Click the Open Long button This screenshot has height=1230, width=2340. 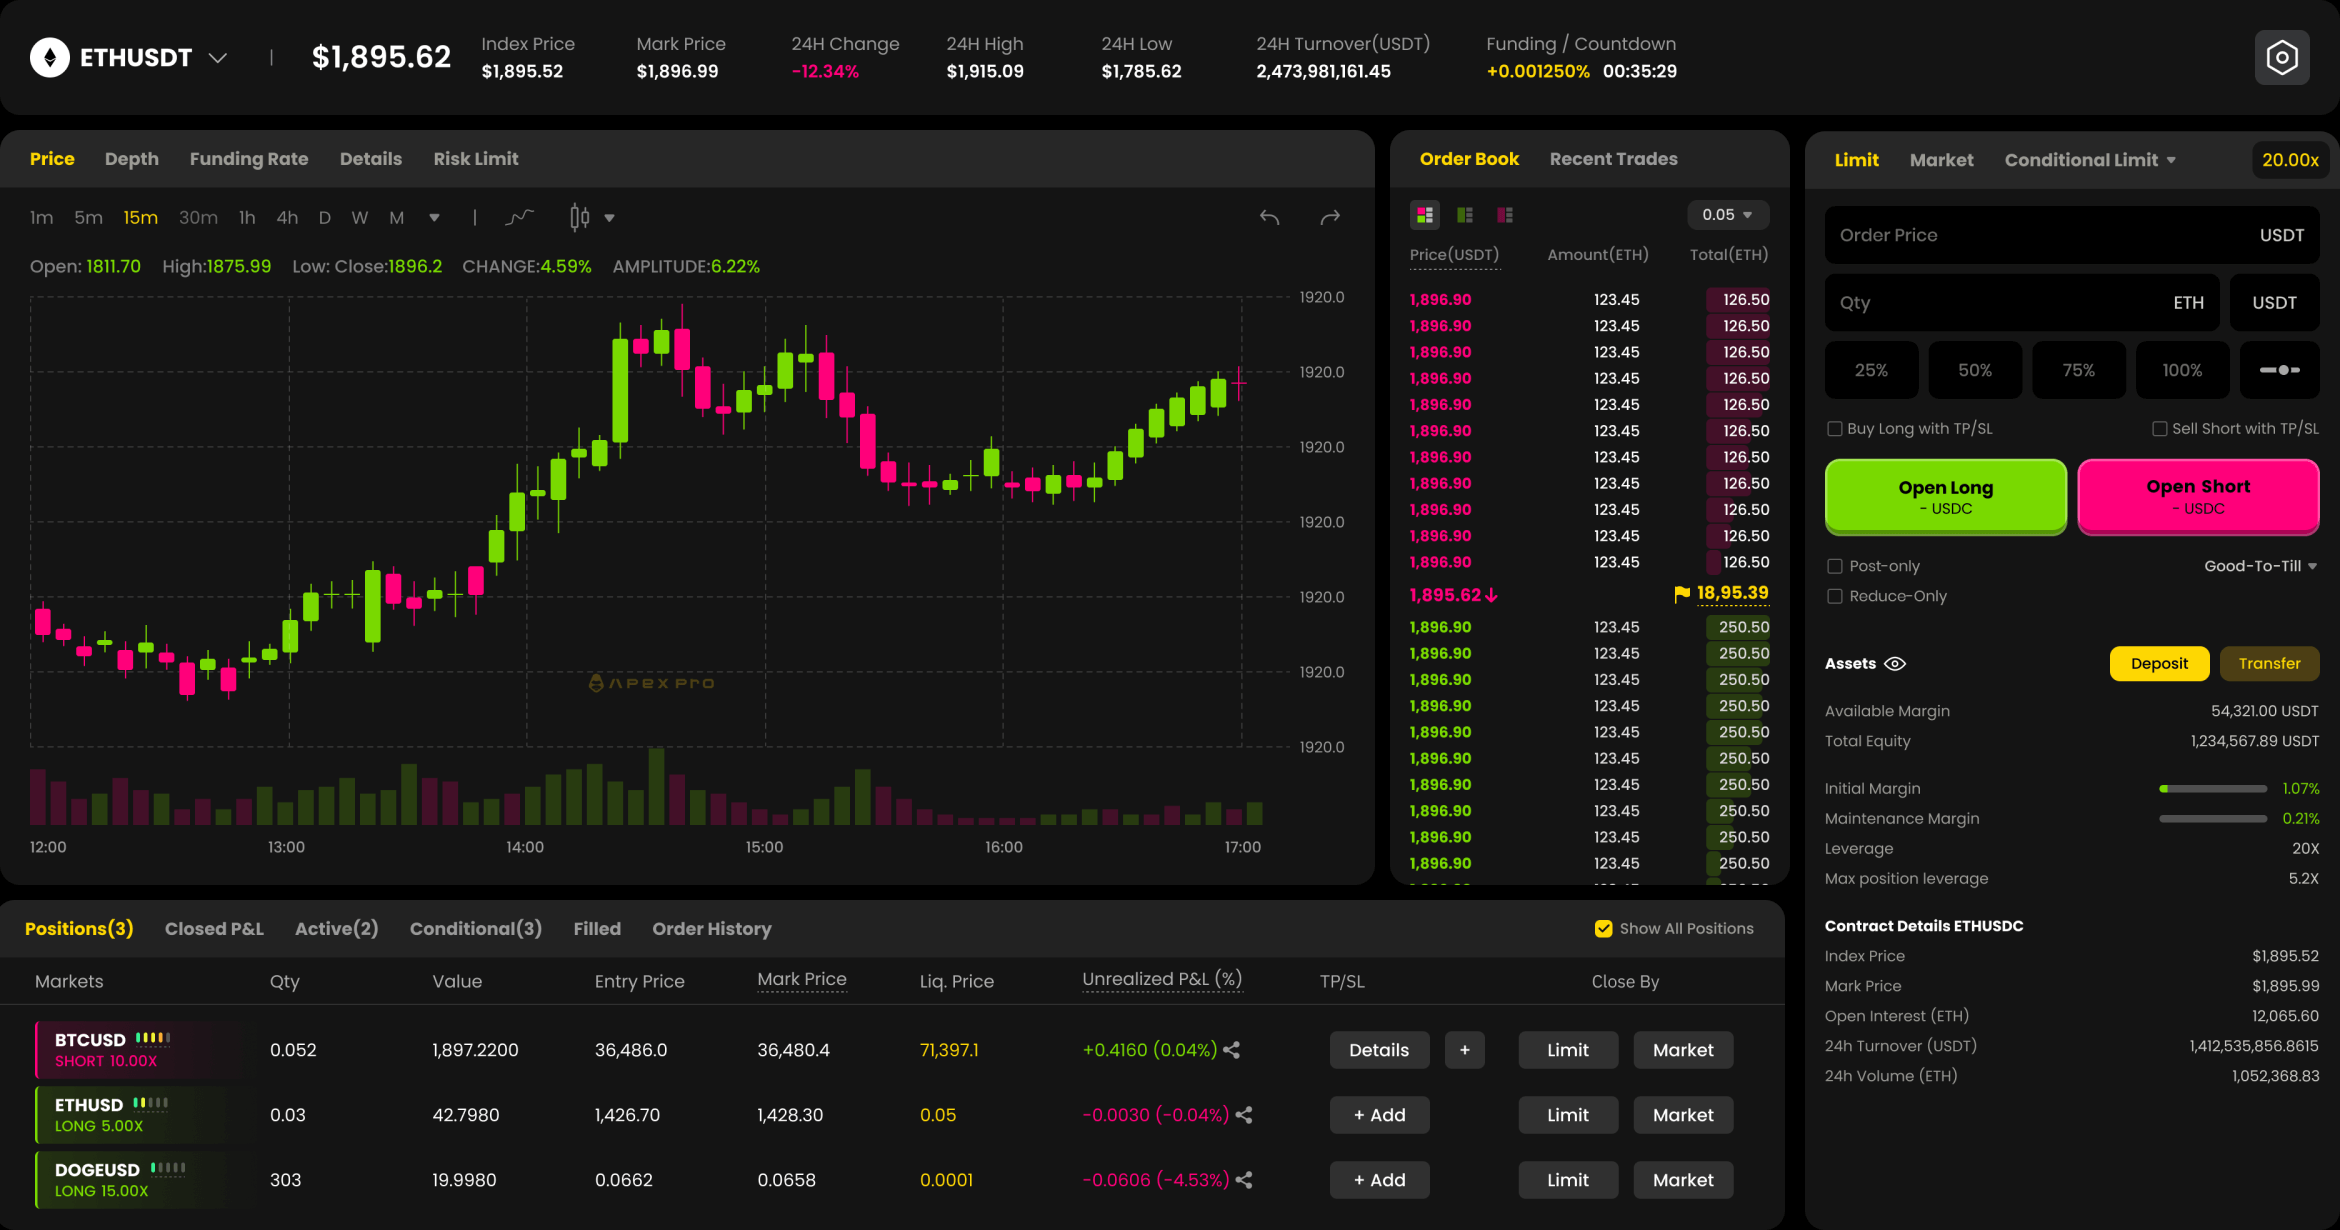pos(1945,496)
